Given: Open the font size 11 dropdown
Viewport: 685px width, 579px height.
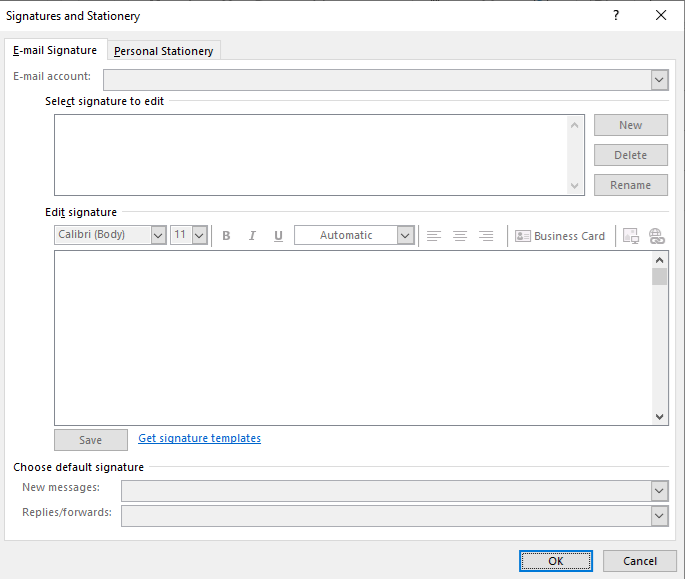Looking at the screenshot, I should pos(199,235).
